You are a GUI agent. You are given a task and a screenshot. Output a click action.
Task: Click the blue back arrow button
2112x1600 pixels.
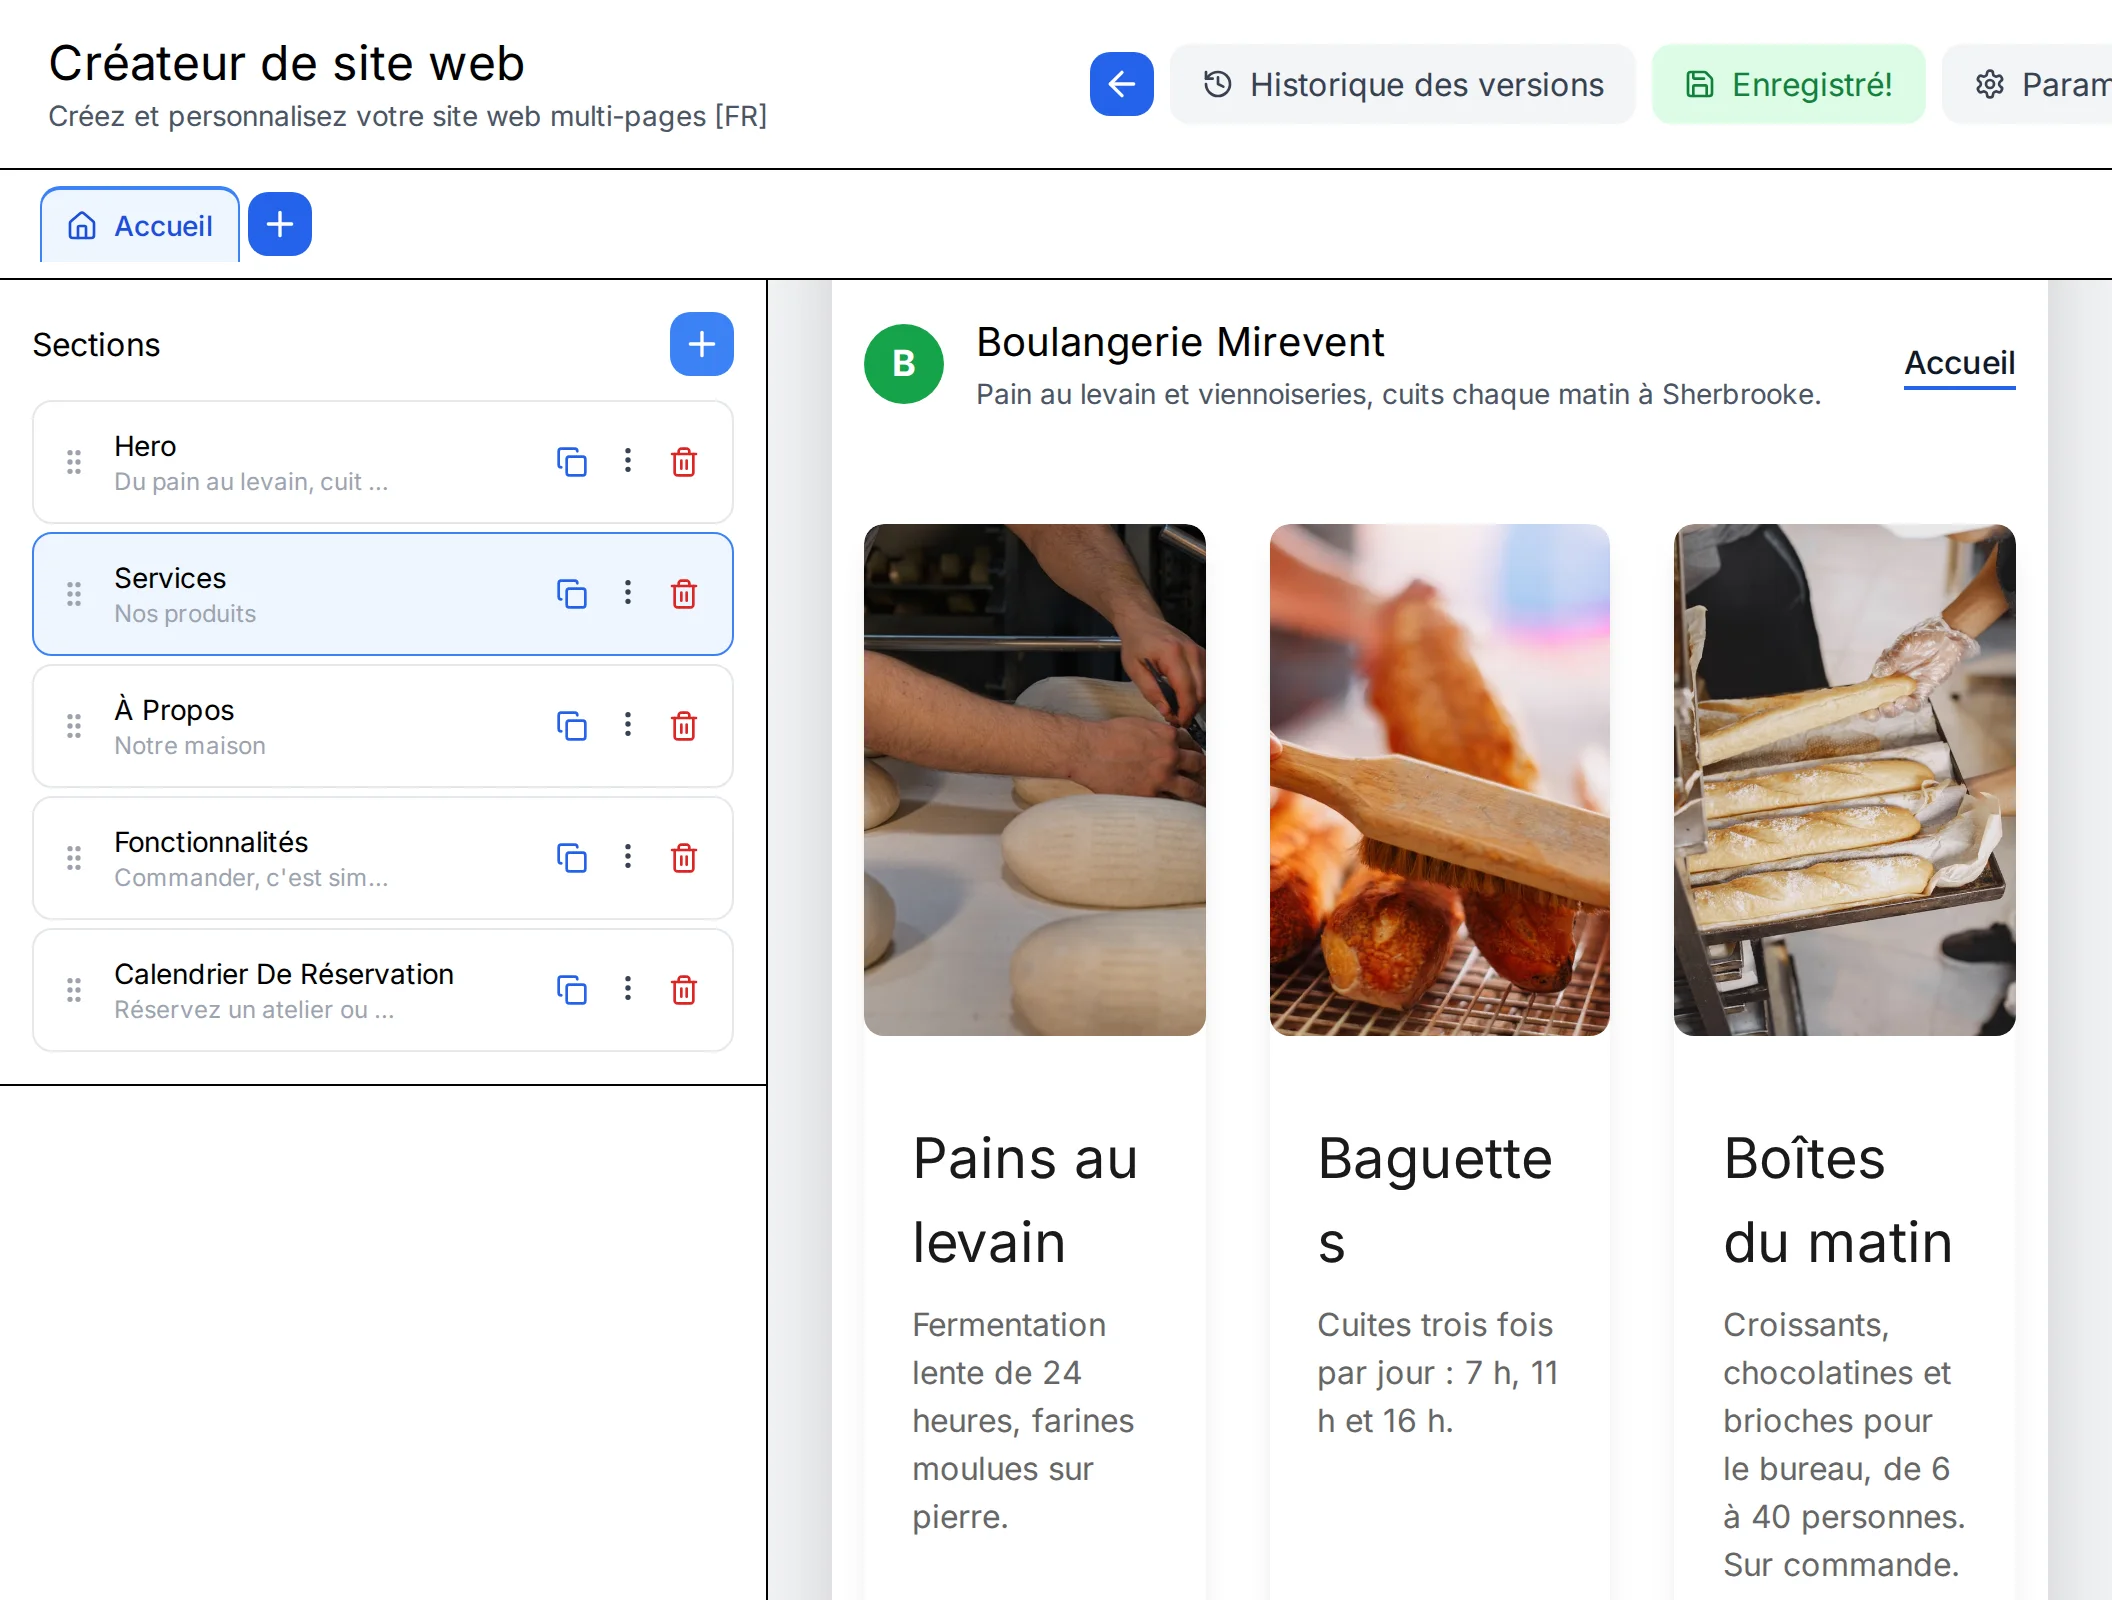[1121, 84]
